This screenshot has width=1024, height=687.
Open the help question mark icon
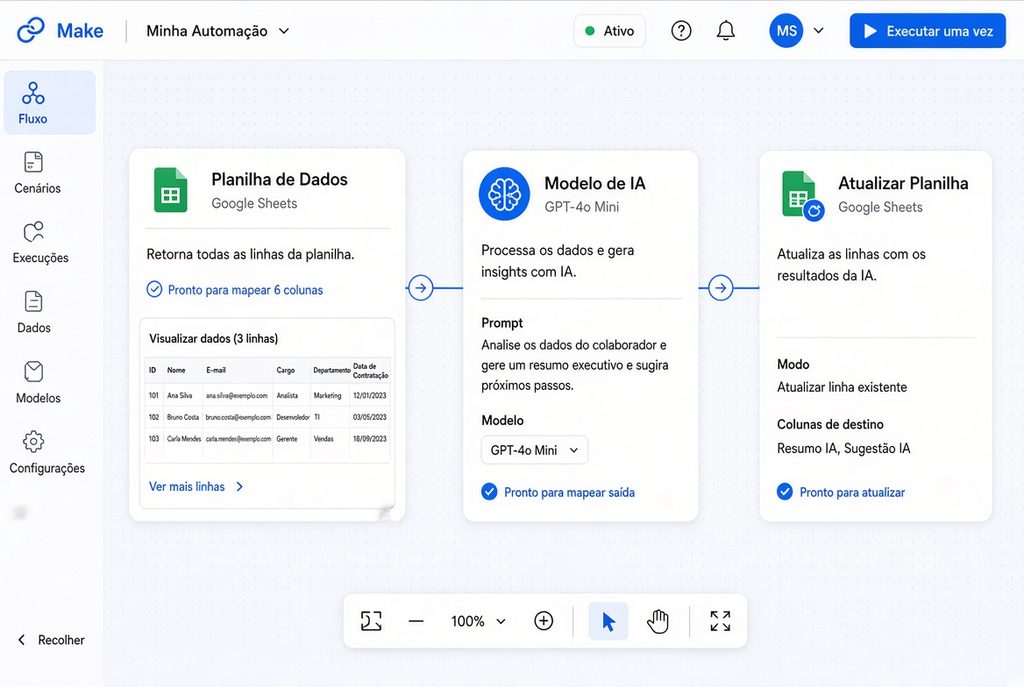click(681, 31)
